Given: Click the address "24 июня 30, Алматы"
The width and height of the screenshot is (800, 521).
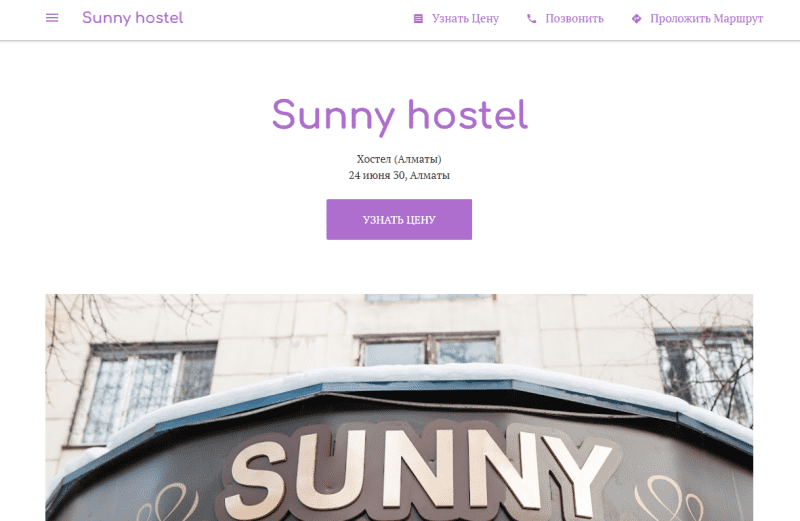Looking at the screenshot, I should click(399, 176).
